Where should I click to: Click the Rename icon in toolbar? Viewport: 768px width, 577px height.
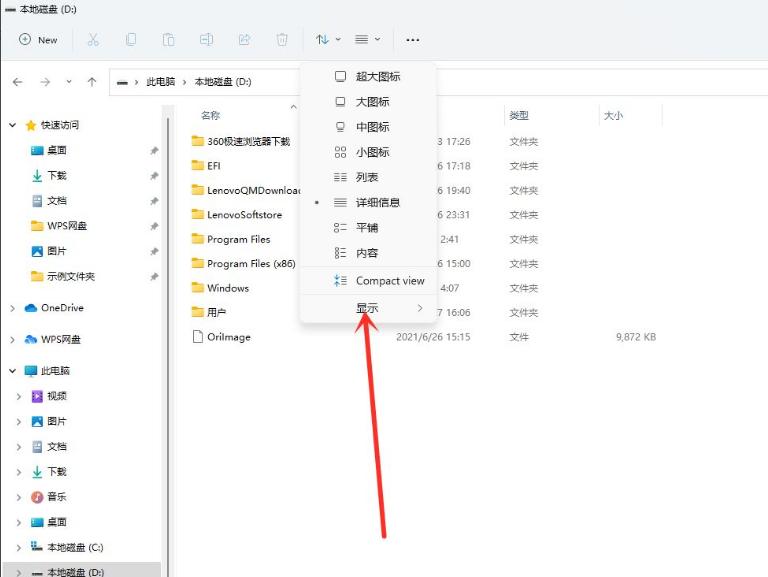(206, 40)
